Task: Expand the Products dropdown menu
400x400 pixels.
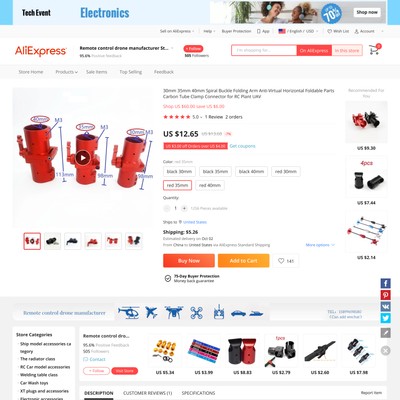Action: coord(66,72)
